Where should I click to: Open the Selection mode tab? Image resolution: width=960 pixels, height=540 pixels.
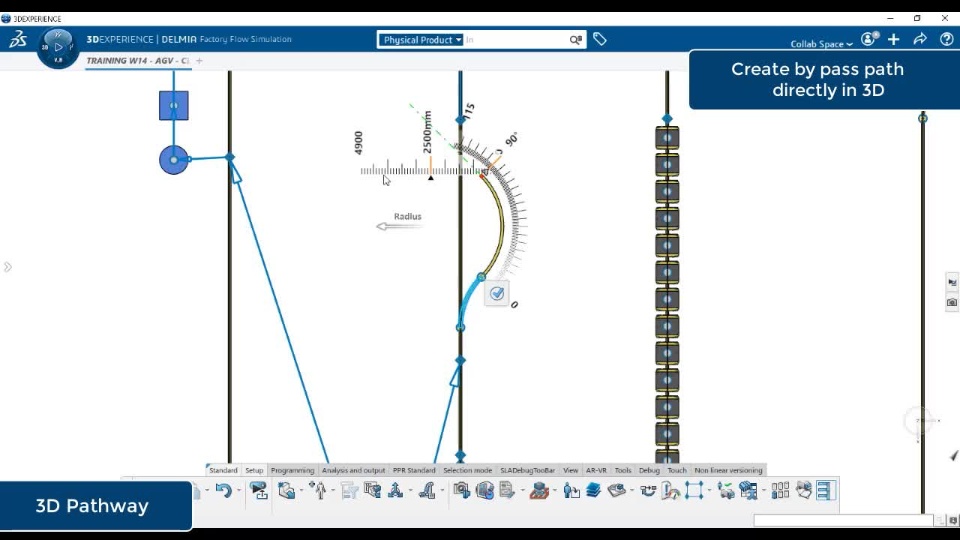pos(468,470)
